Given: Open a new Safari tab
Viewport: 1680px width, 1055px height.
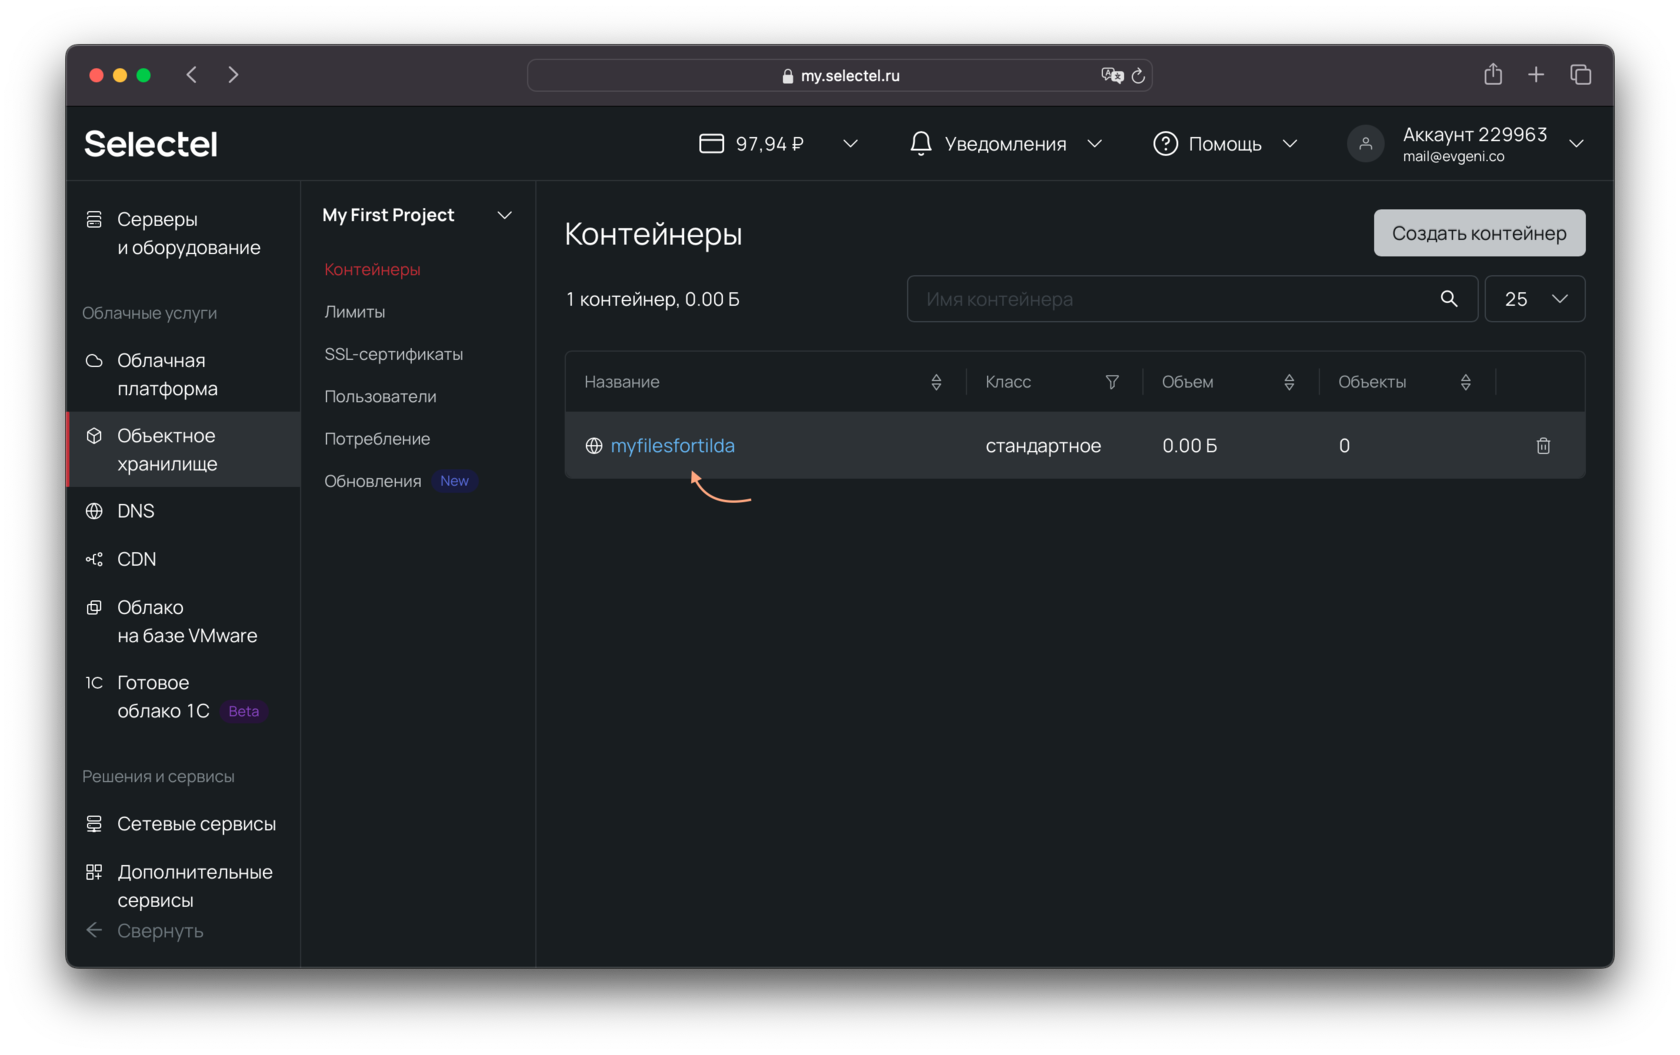Looking at the screenshot, I should pyautogui.click(x=1536, y=75).
